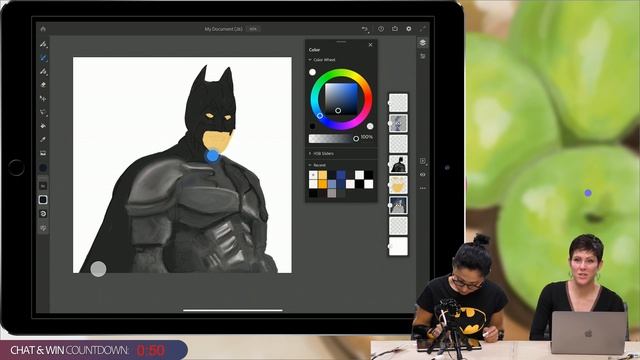
Task: Open the Help question mark icon
Action: (381, 29)
